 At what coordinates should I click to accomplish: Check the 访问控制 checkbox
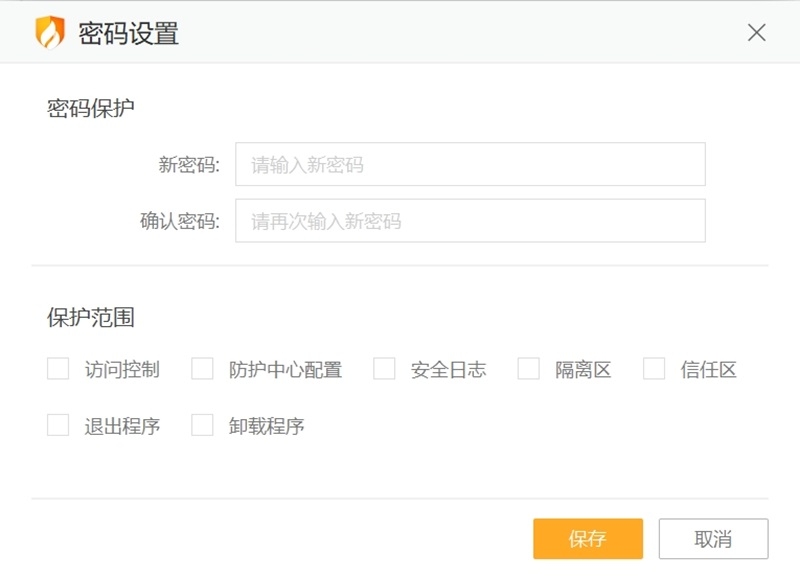coord(56,369)
